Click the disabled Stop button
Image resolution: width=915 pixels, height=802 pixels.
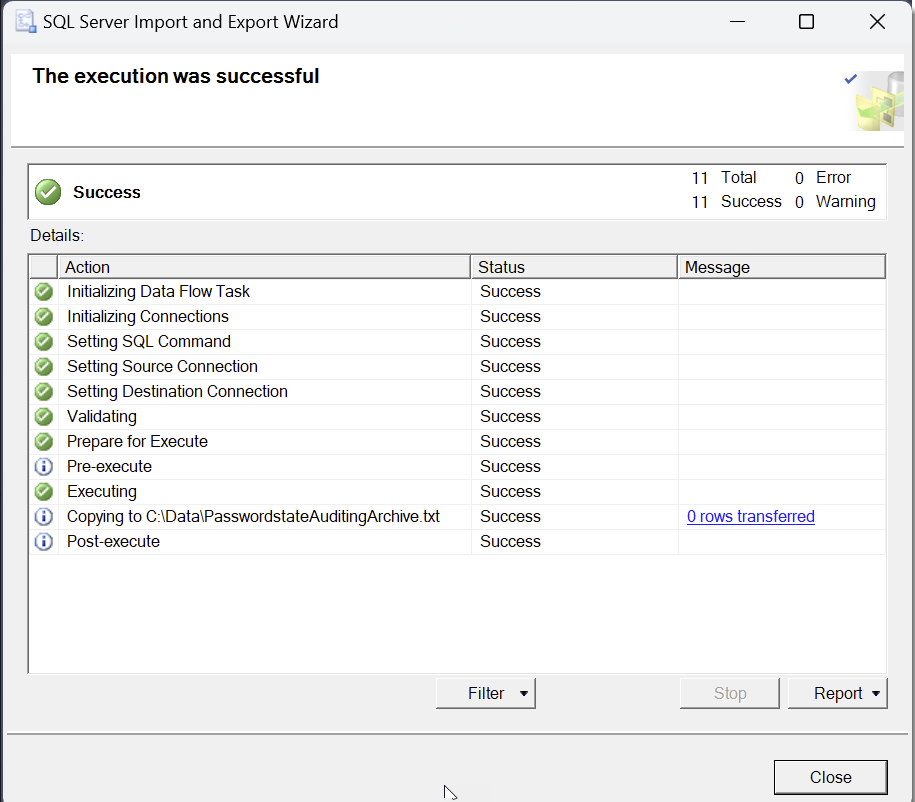coord(729,693)
